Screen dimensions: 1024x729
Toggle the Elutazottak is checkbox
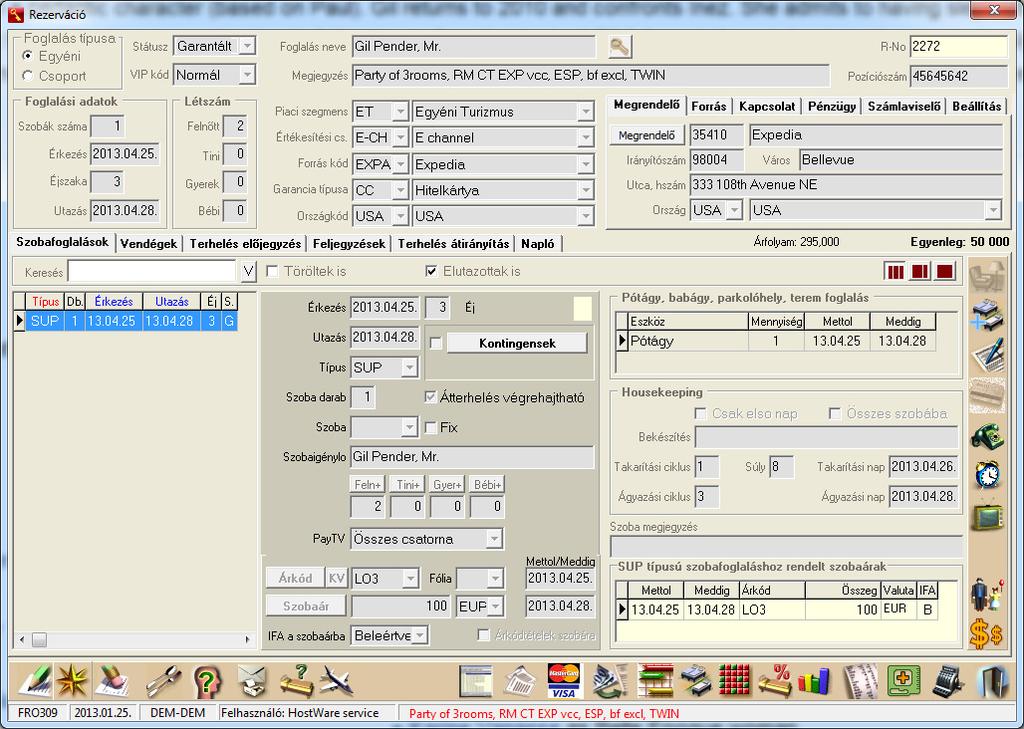pyautogui.click(x=431, y=271)
